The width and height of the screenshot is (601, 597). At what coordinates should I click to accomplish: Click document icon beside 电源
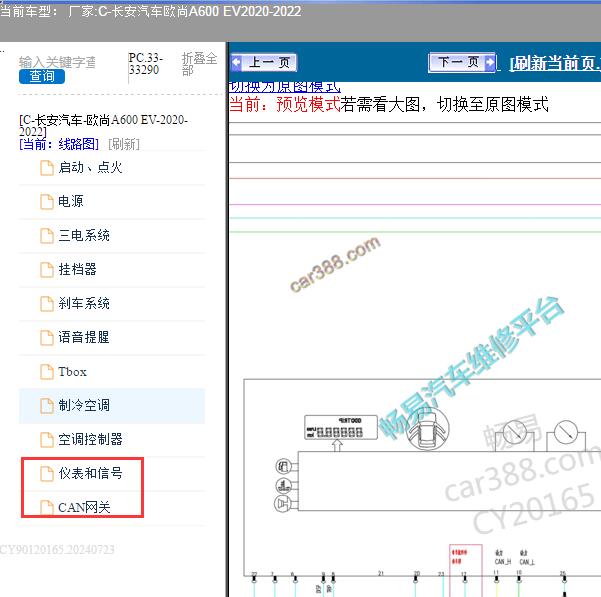point(47,202)
